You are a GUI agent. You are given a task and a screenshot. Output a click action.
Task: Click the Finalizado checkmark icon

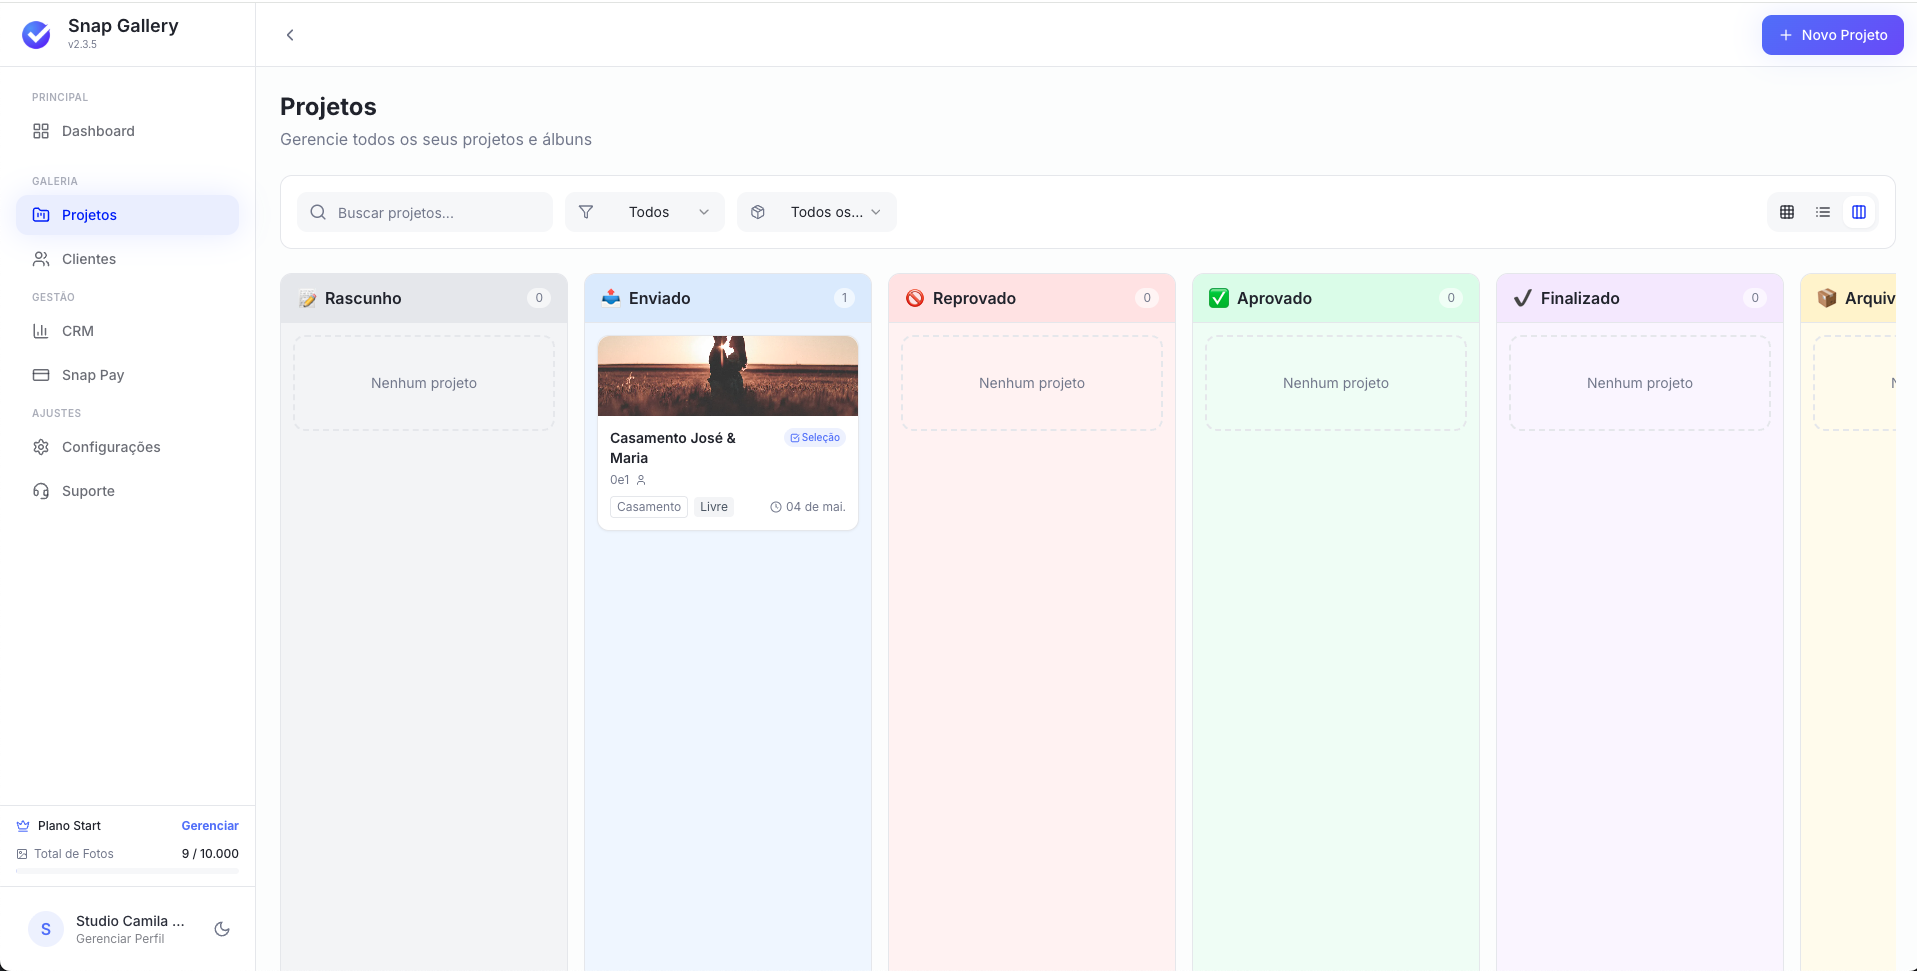(x=1523, y=298)
